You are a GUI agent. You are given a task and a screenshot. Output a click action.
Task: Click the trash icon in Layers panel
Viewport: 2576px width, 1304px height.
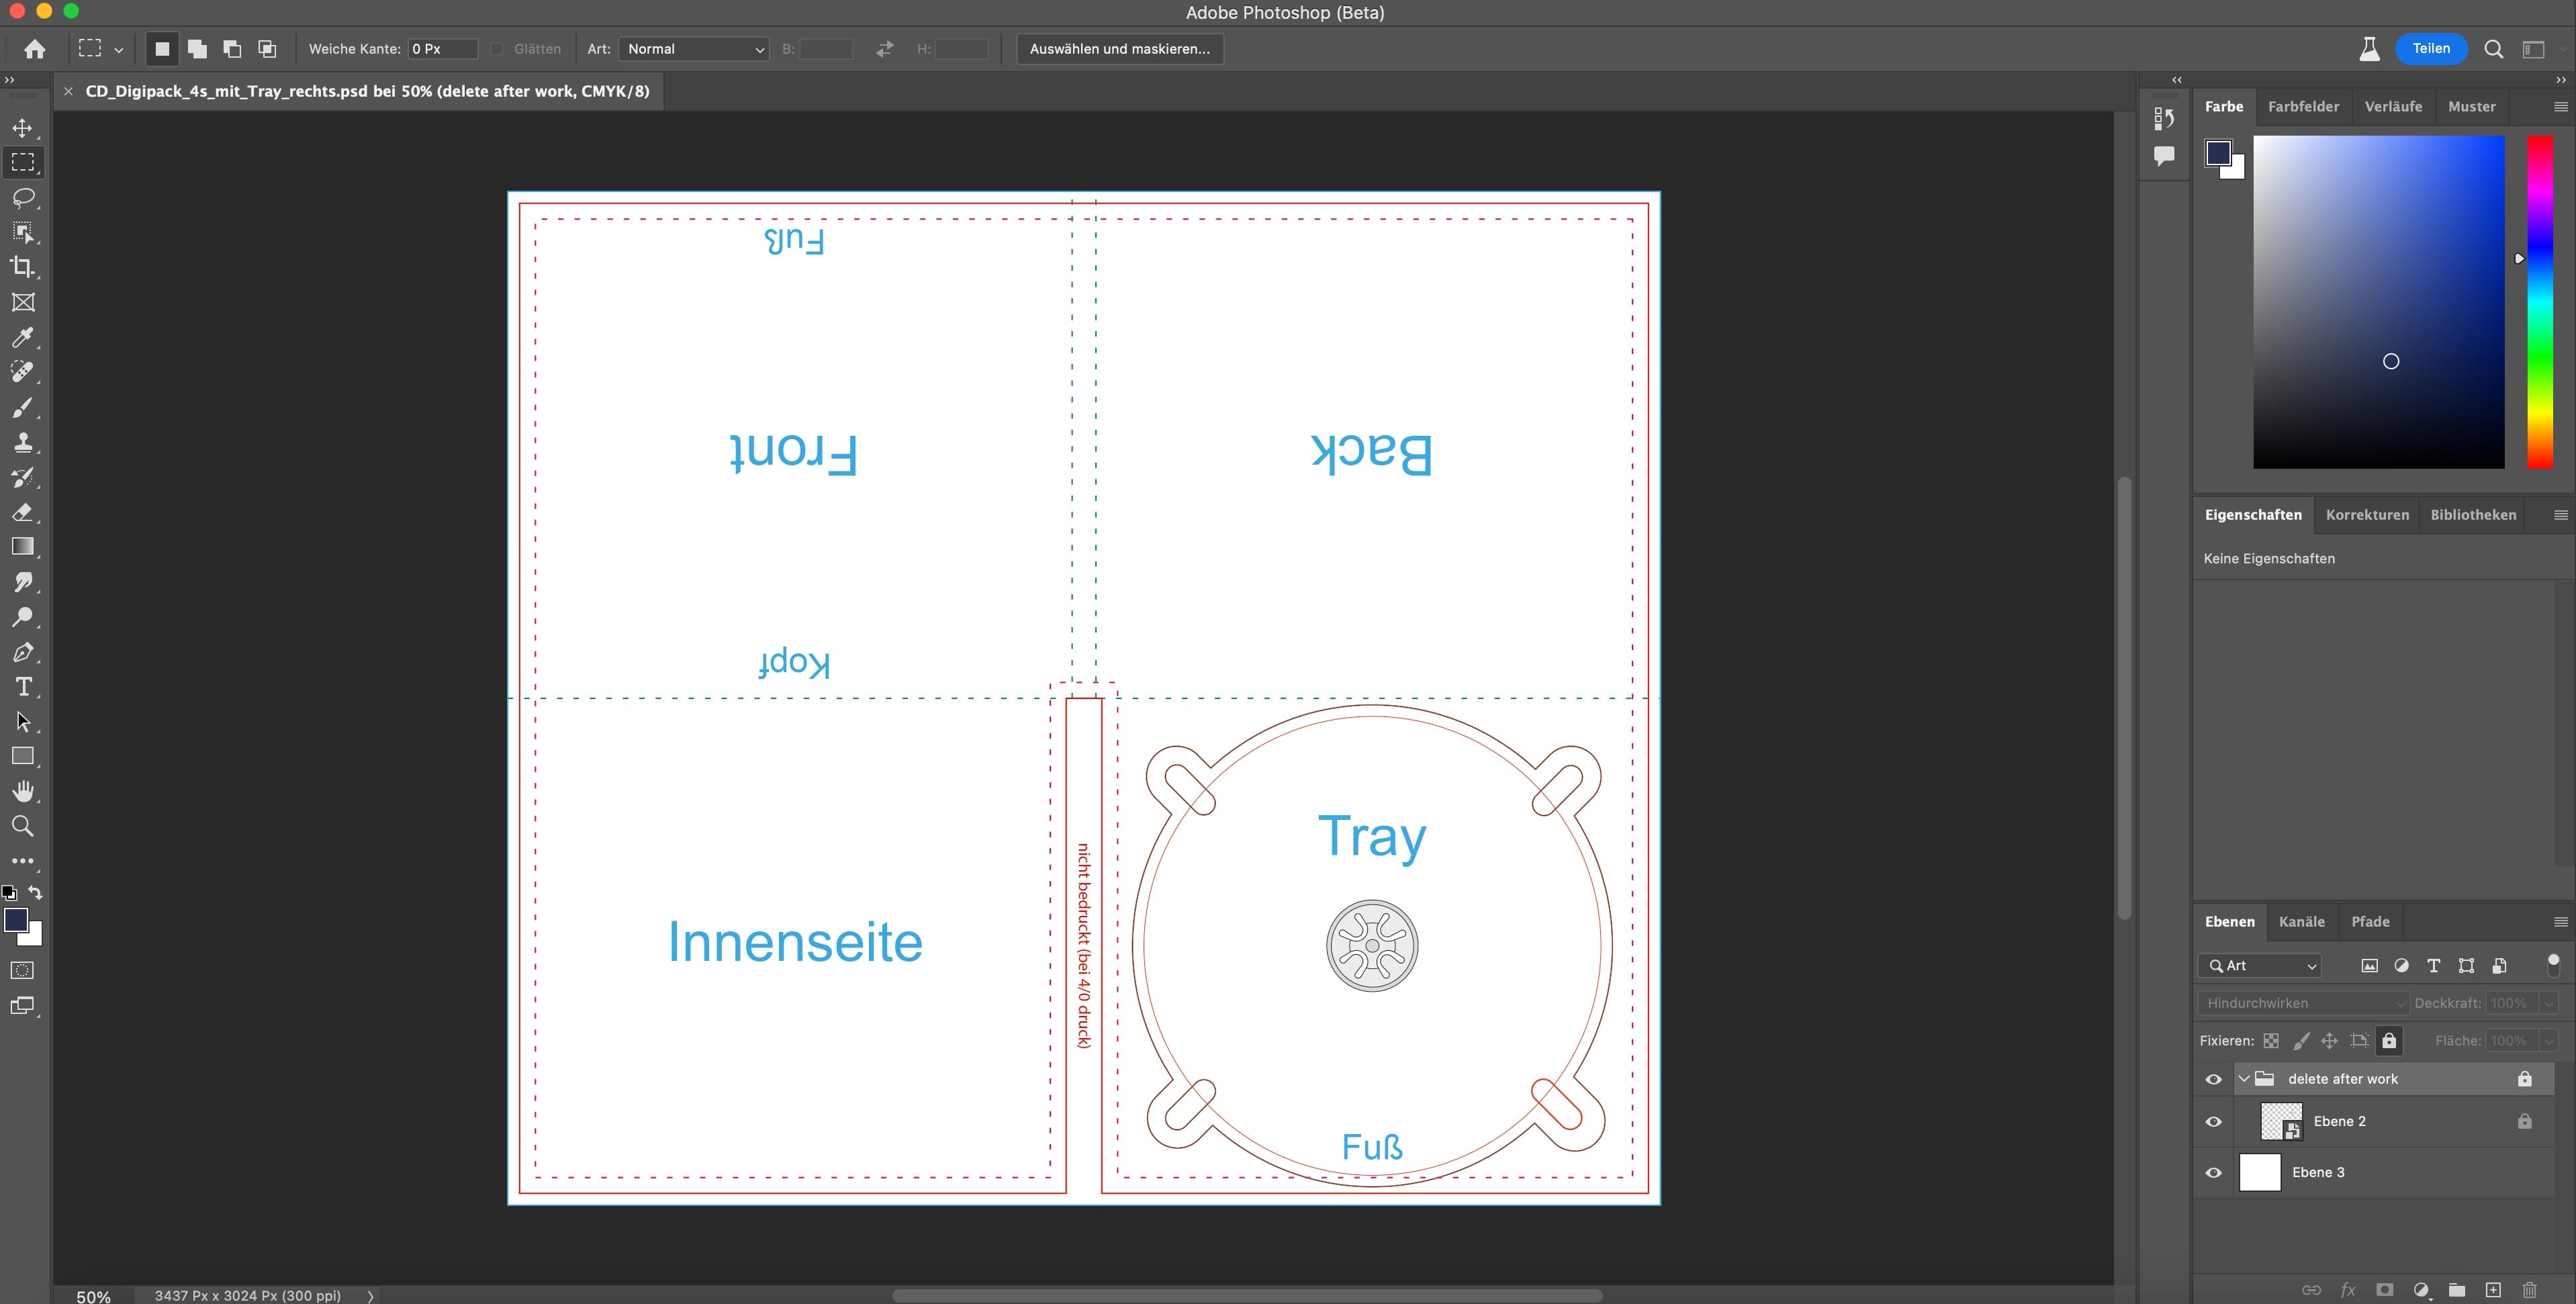click(x=2529, y=1289)
